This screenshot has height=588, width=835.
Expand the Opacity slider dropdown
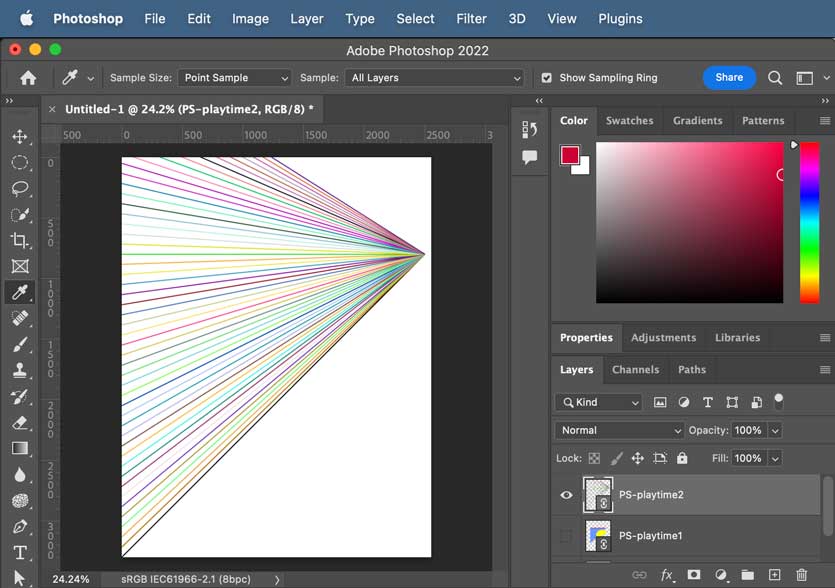(775, 430)
